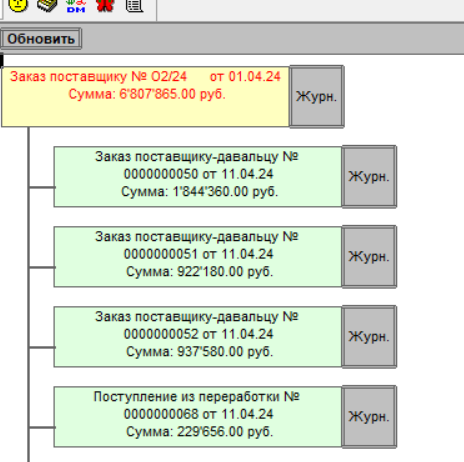This screenshot has width=464, height=462.
Task: Click the microchip toolbar icon
Action: click(47, 5)
